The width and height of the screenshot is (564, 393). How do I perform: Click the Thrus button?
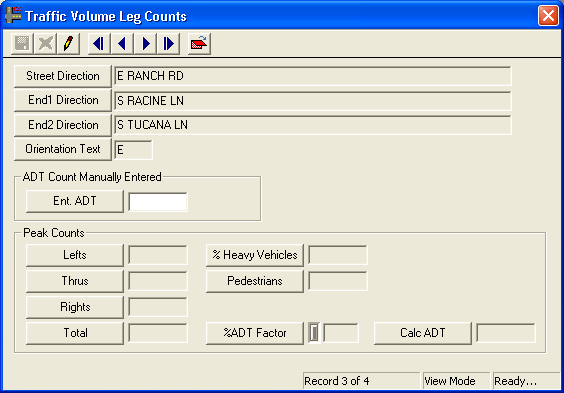click(75, 281)
